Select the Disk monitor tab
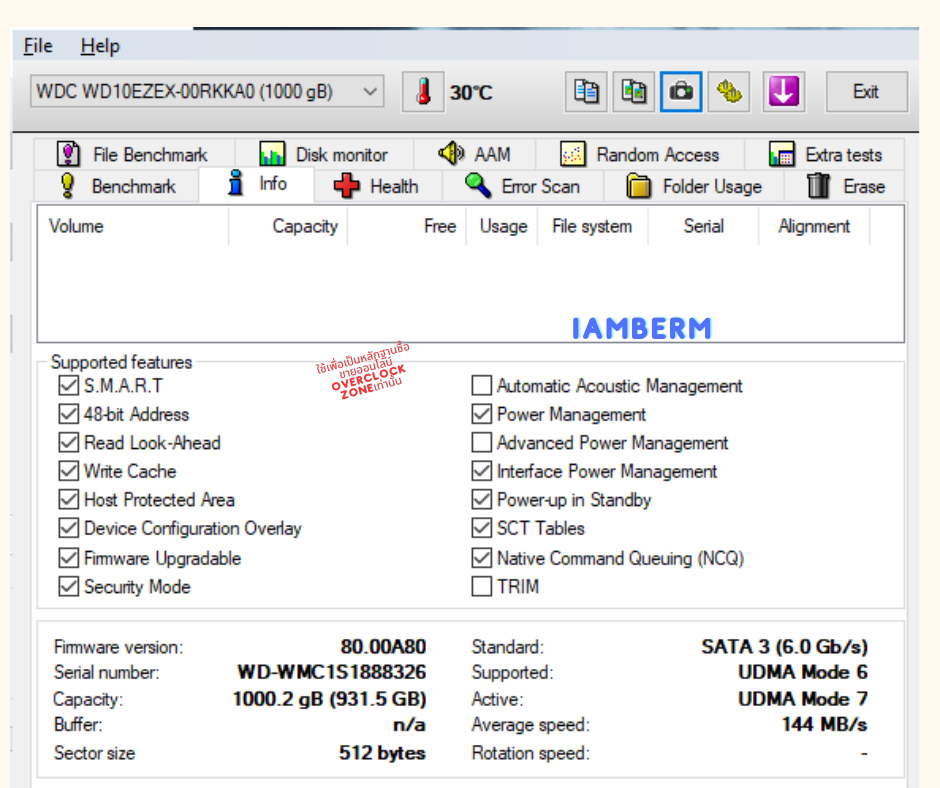Viewport: 940px width, 788px height. coord(323,155)
